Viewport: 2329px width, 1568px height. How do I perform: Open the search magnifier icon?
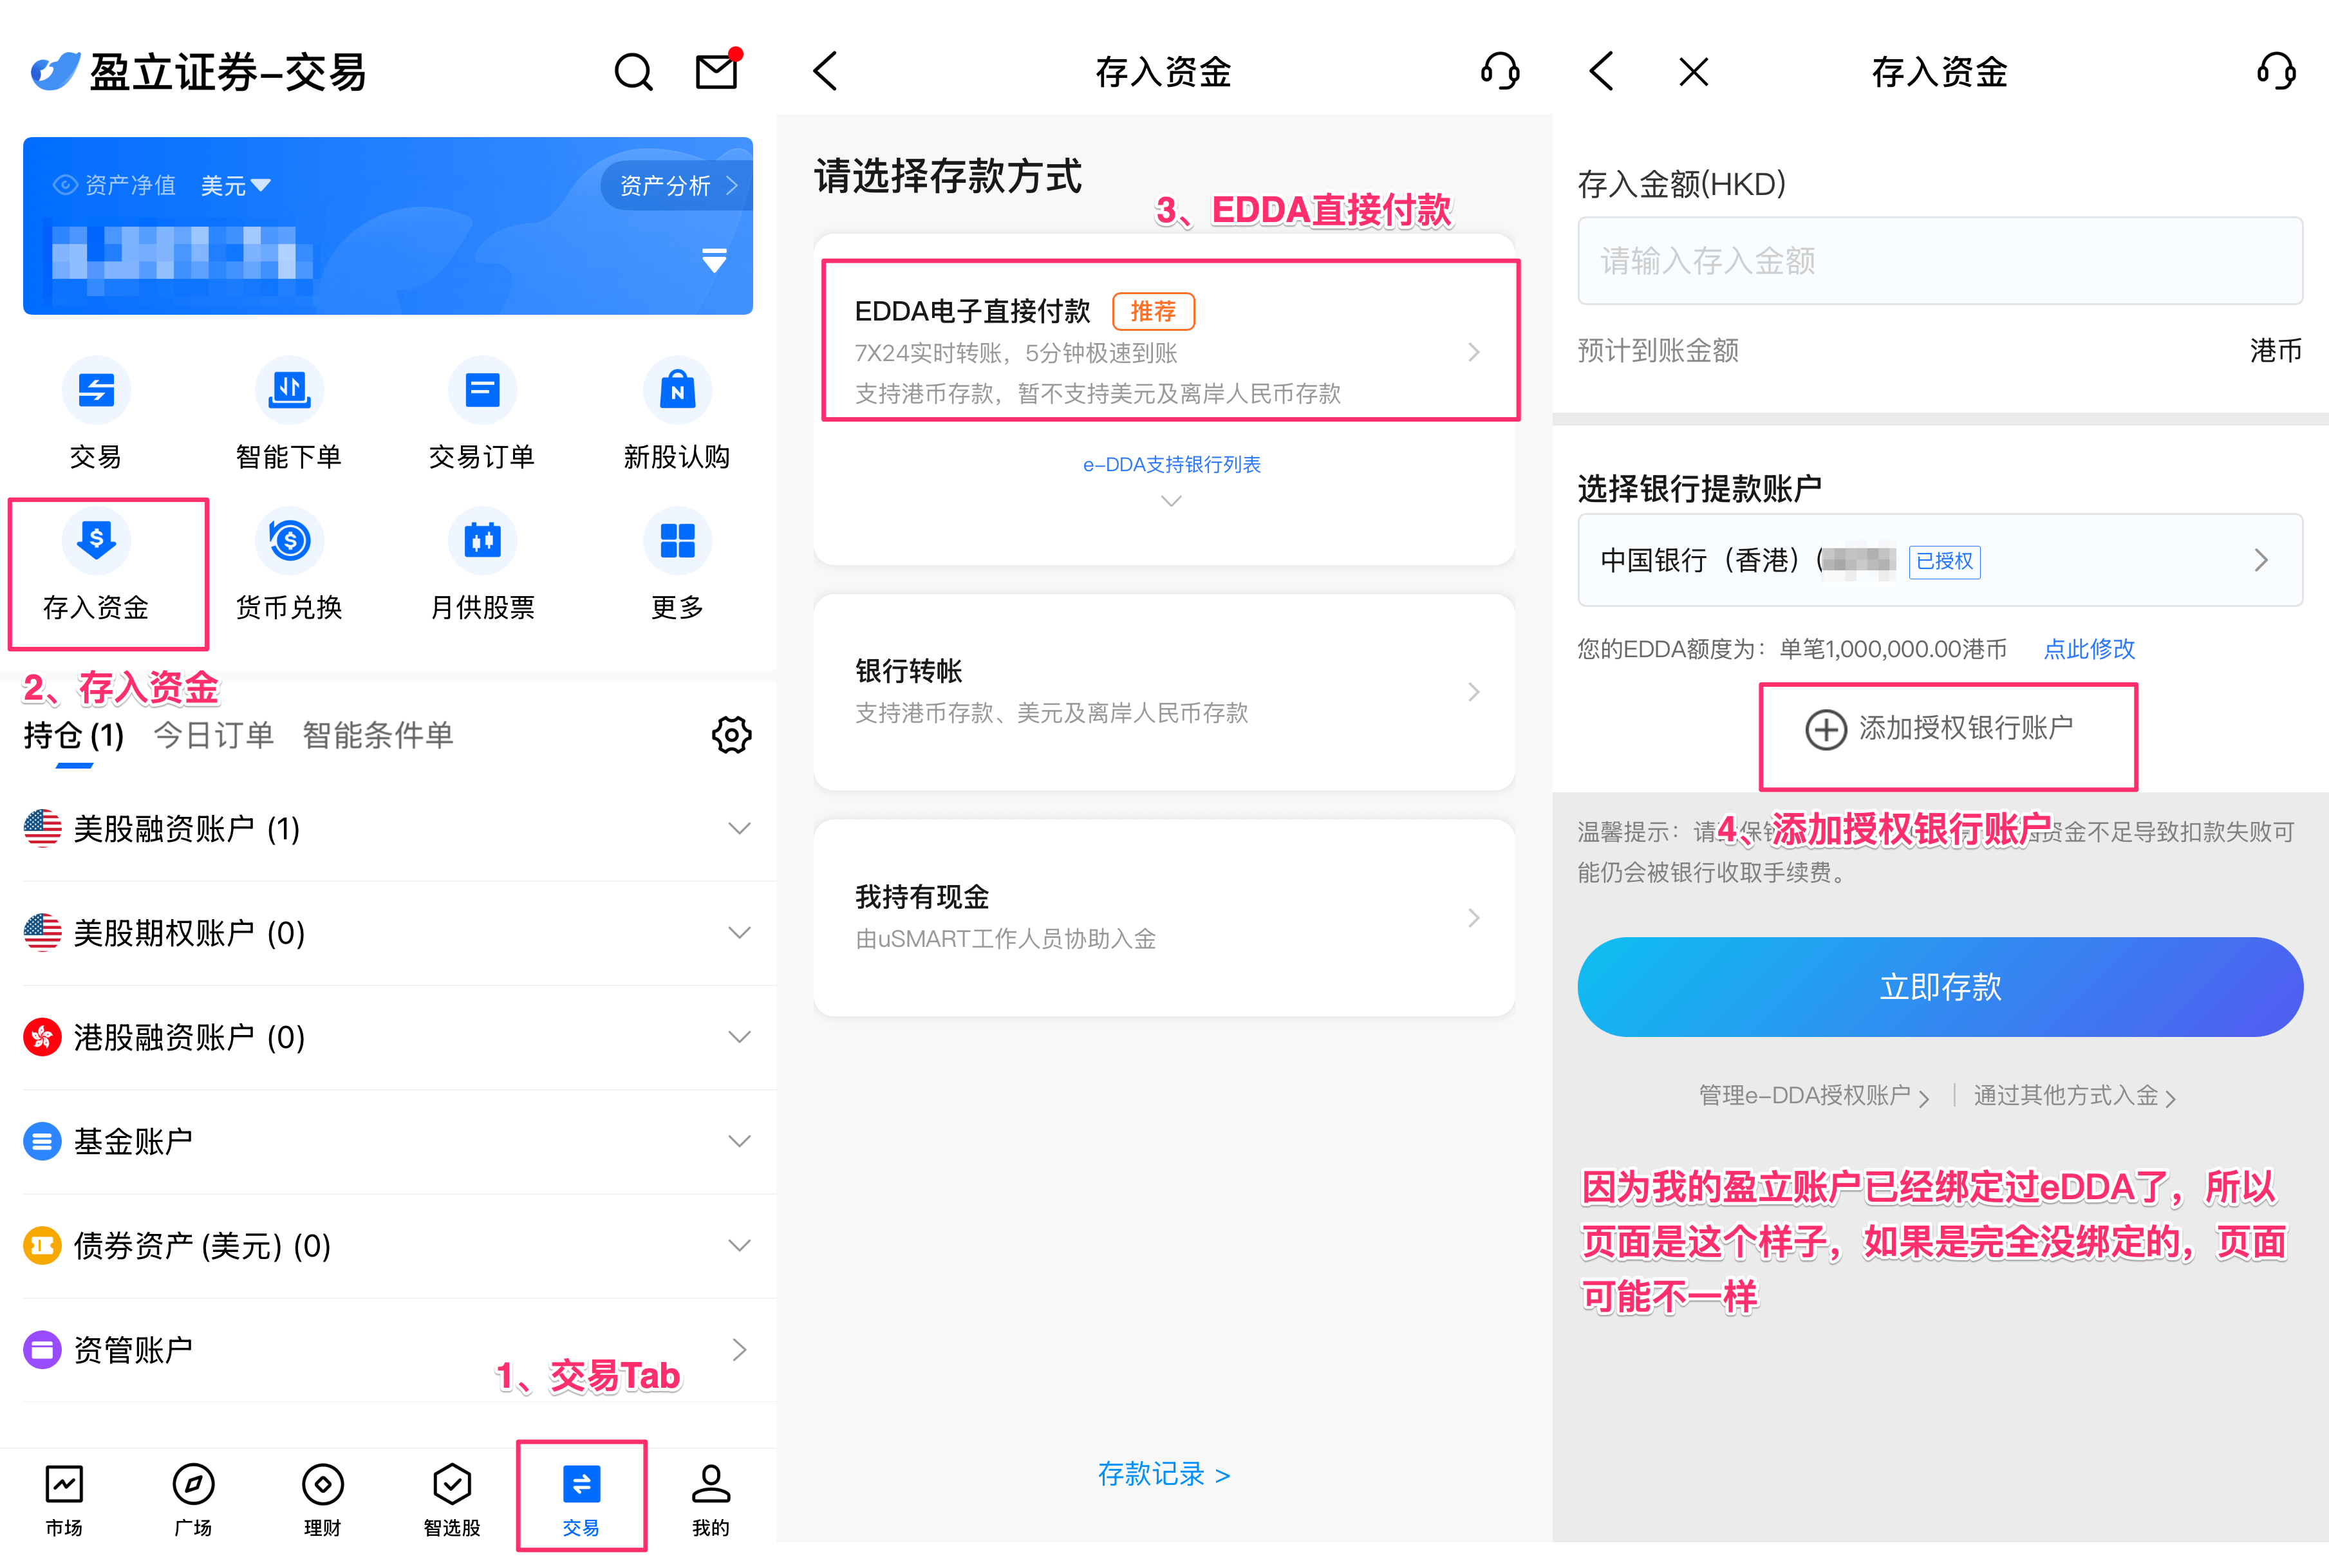(x=633, y=72)
